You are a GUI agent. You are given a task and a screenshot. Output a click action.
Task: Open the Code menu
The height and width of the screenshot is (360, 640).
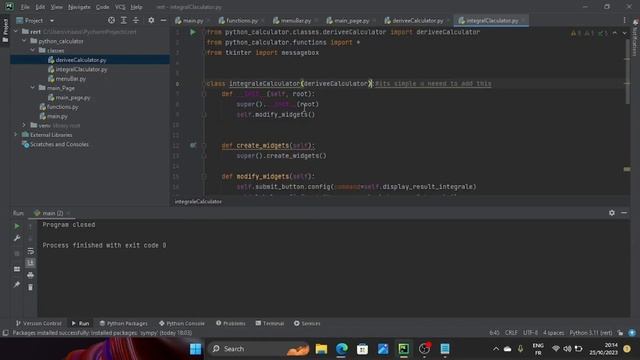coord(102,7)
